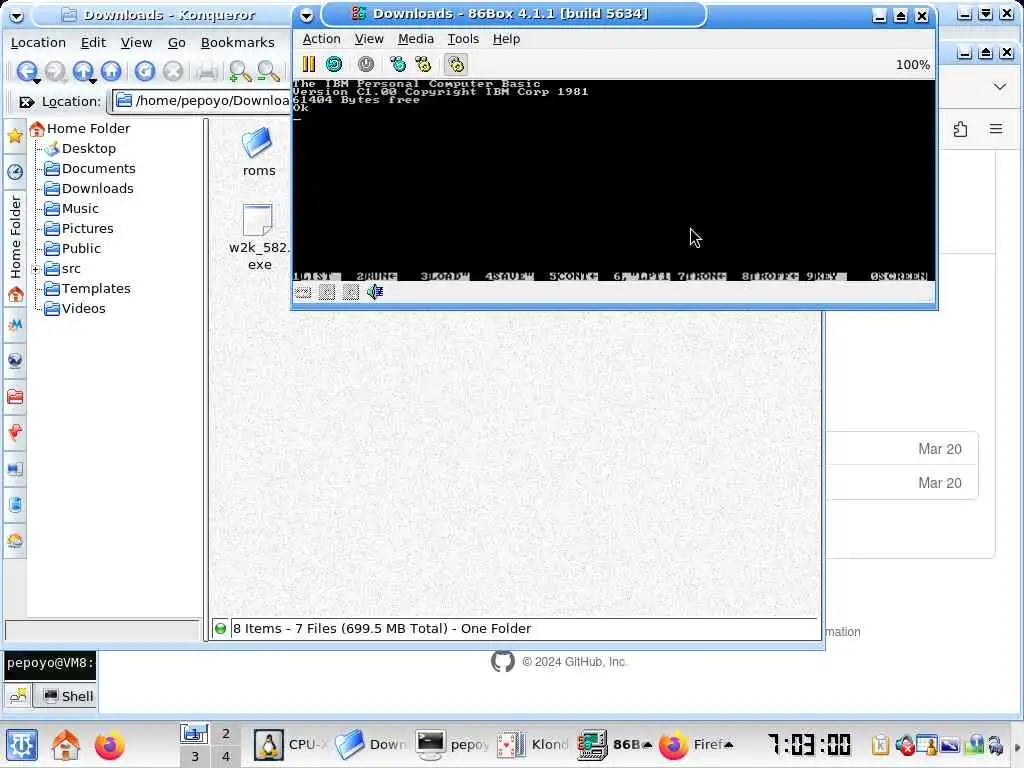Open the KDE K menu launcher
Viewport: 1024px width, 768px height.
point(22,745)
